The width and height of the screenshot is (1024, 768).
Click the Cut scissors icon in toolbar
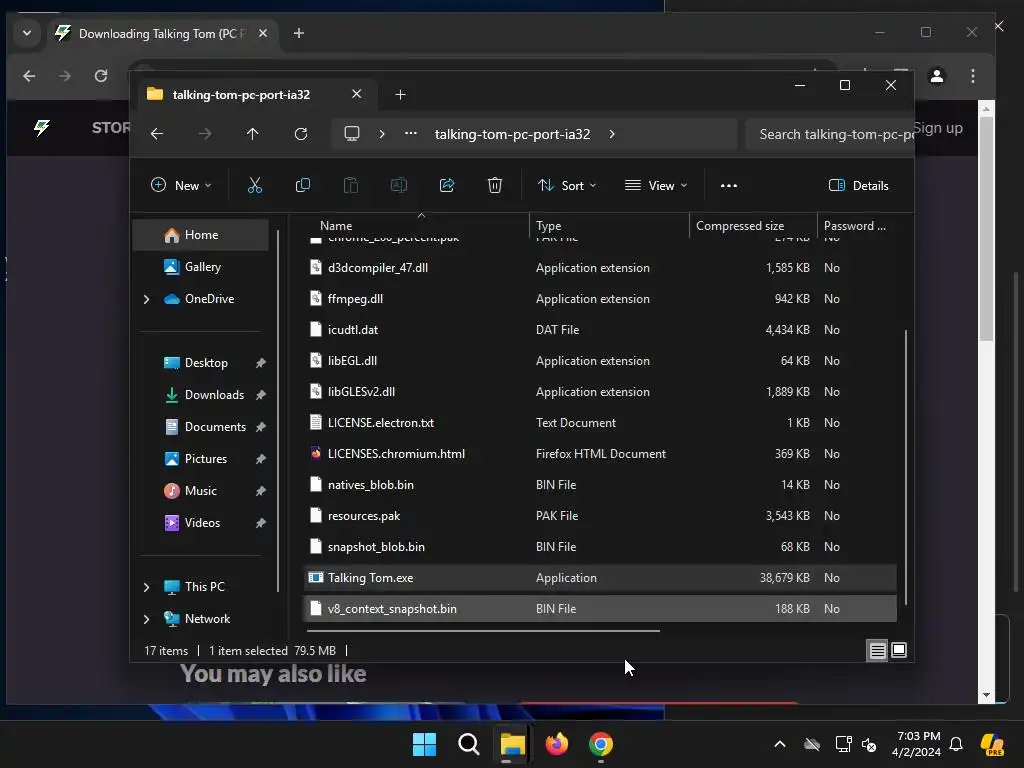point(255,185)
